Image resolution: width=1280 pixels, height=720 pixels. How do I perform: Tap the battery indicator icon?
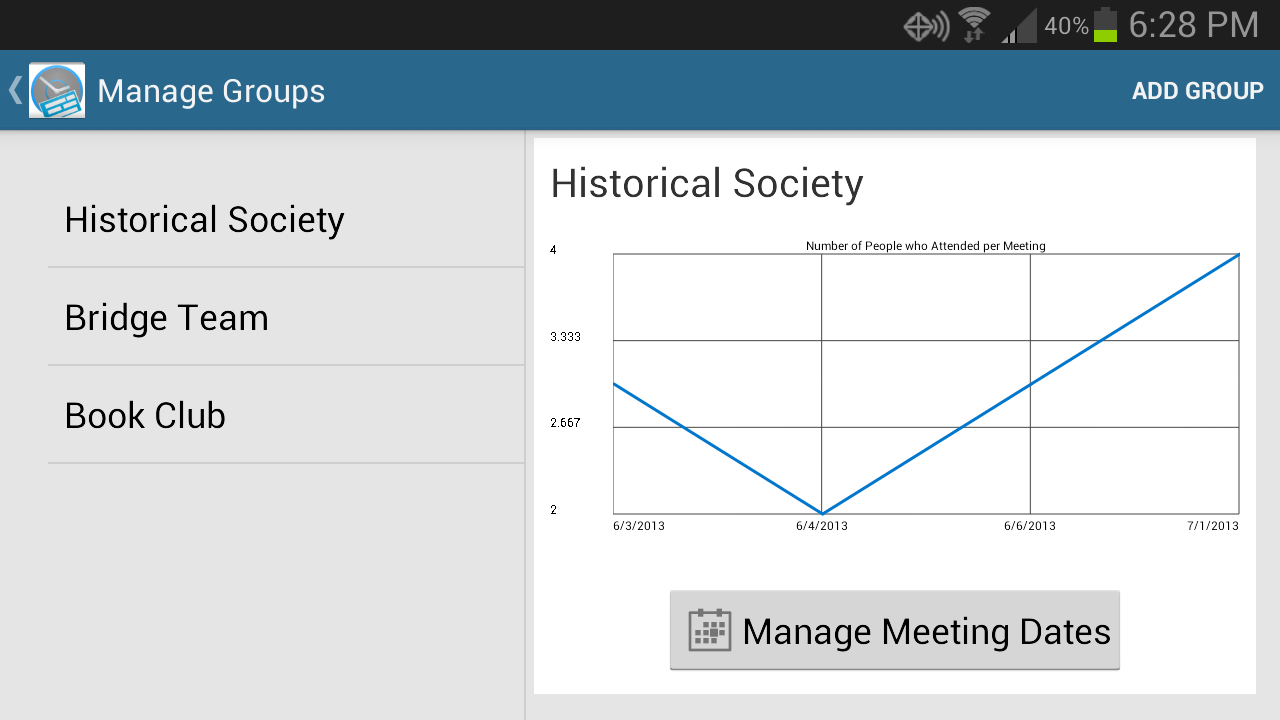tap(1105, 24)
